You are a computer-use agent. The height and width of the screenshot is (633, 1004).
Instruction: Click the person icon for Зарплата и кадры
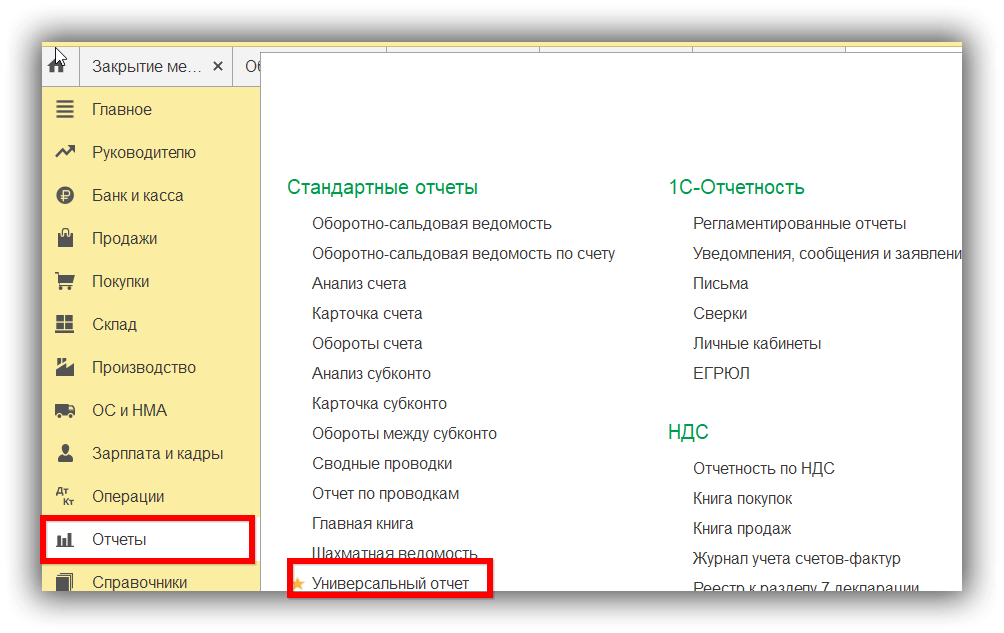coord(65,453)
